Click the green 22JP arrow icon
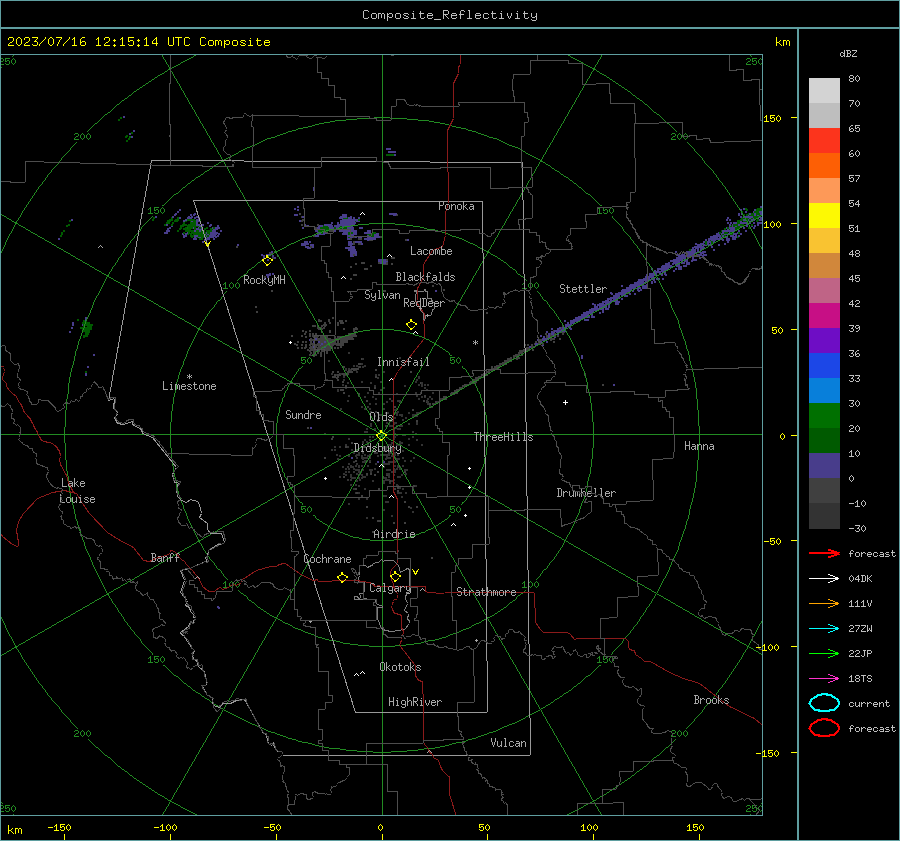 pos(824,653)
